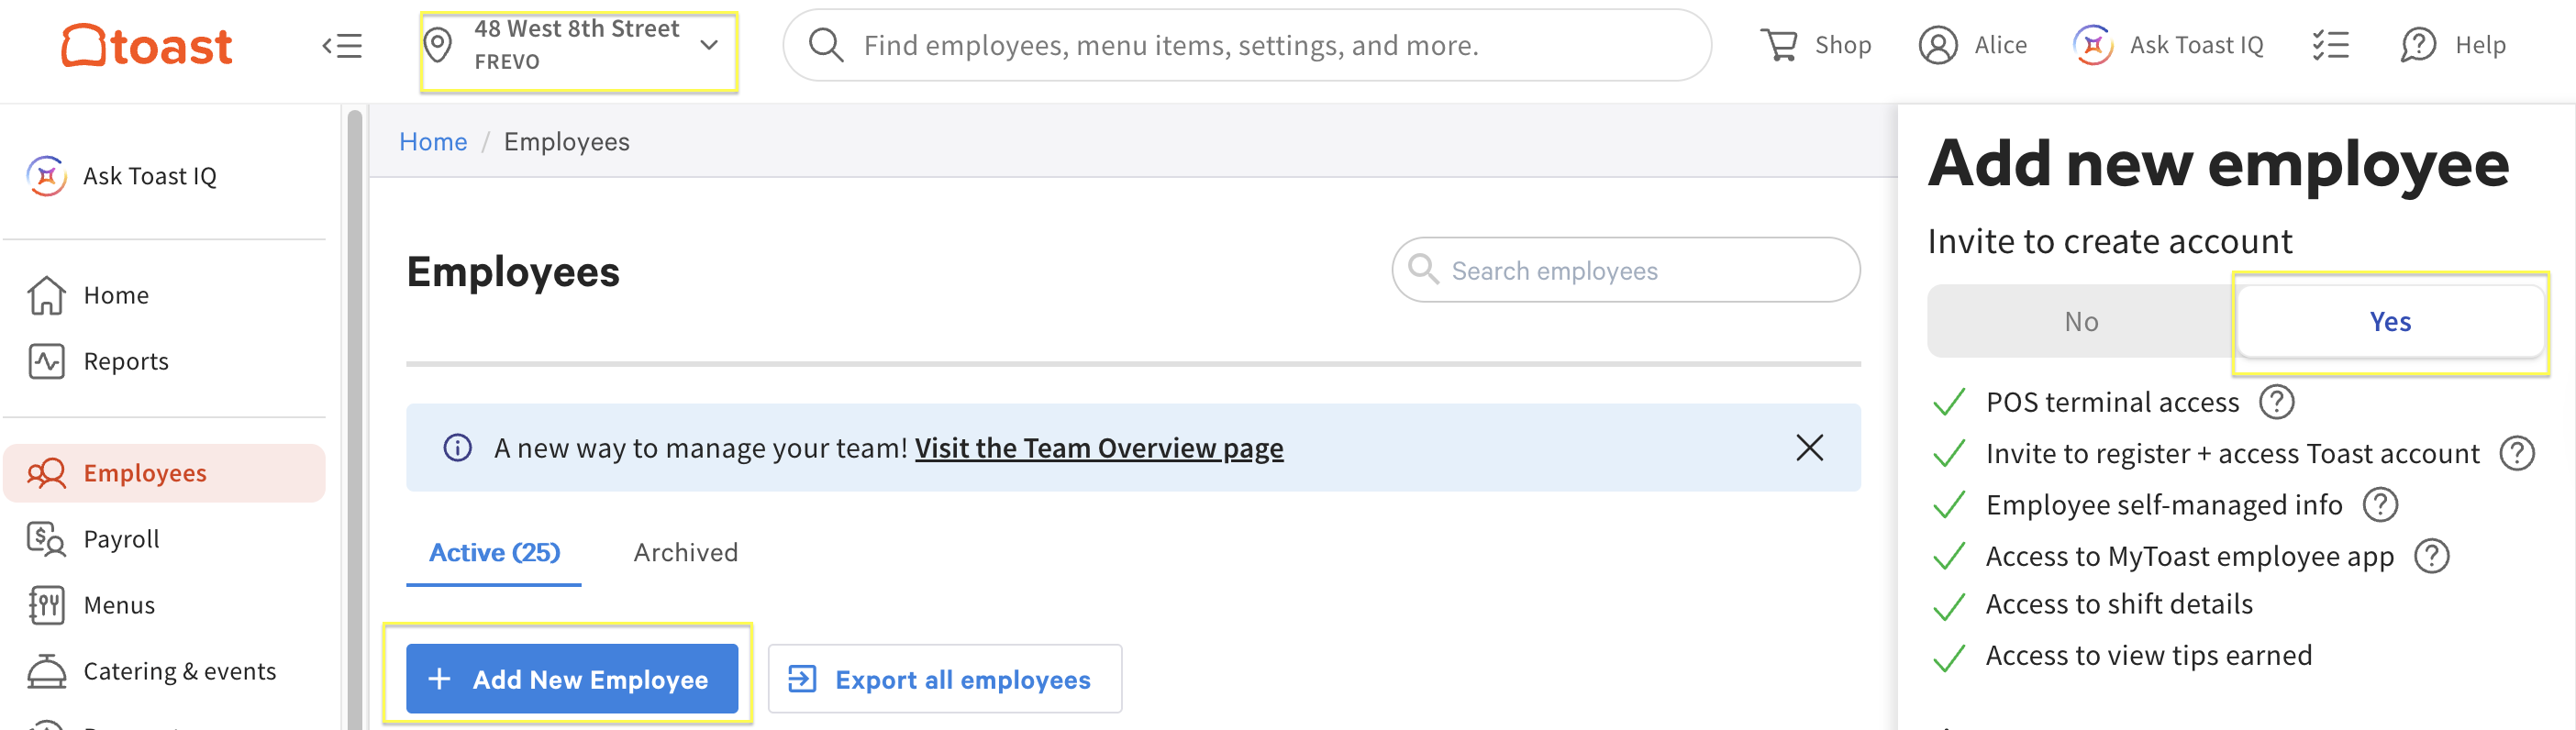Open the 48 West 8th Street location dropdown
Viewport: 2576px width, 730px height.
coord(579,45)
